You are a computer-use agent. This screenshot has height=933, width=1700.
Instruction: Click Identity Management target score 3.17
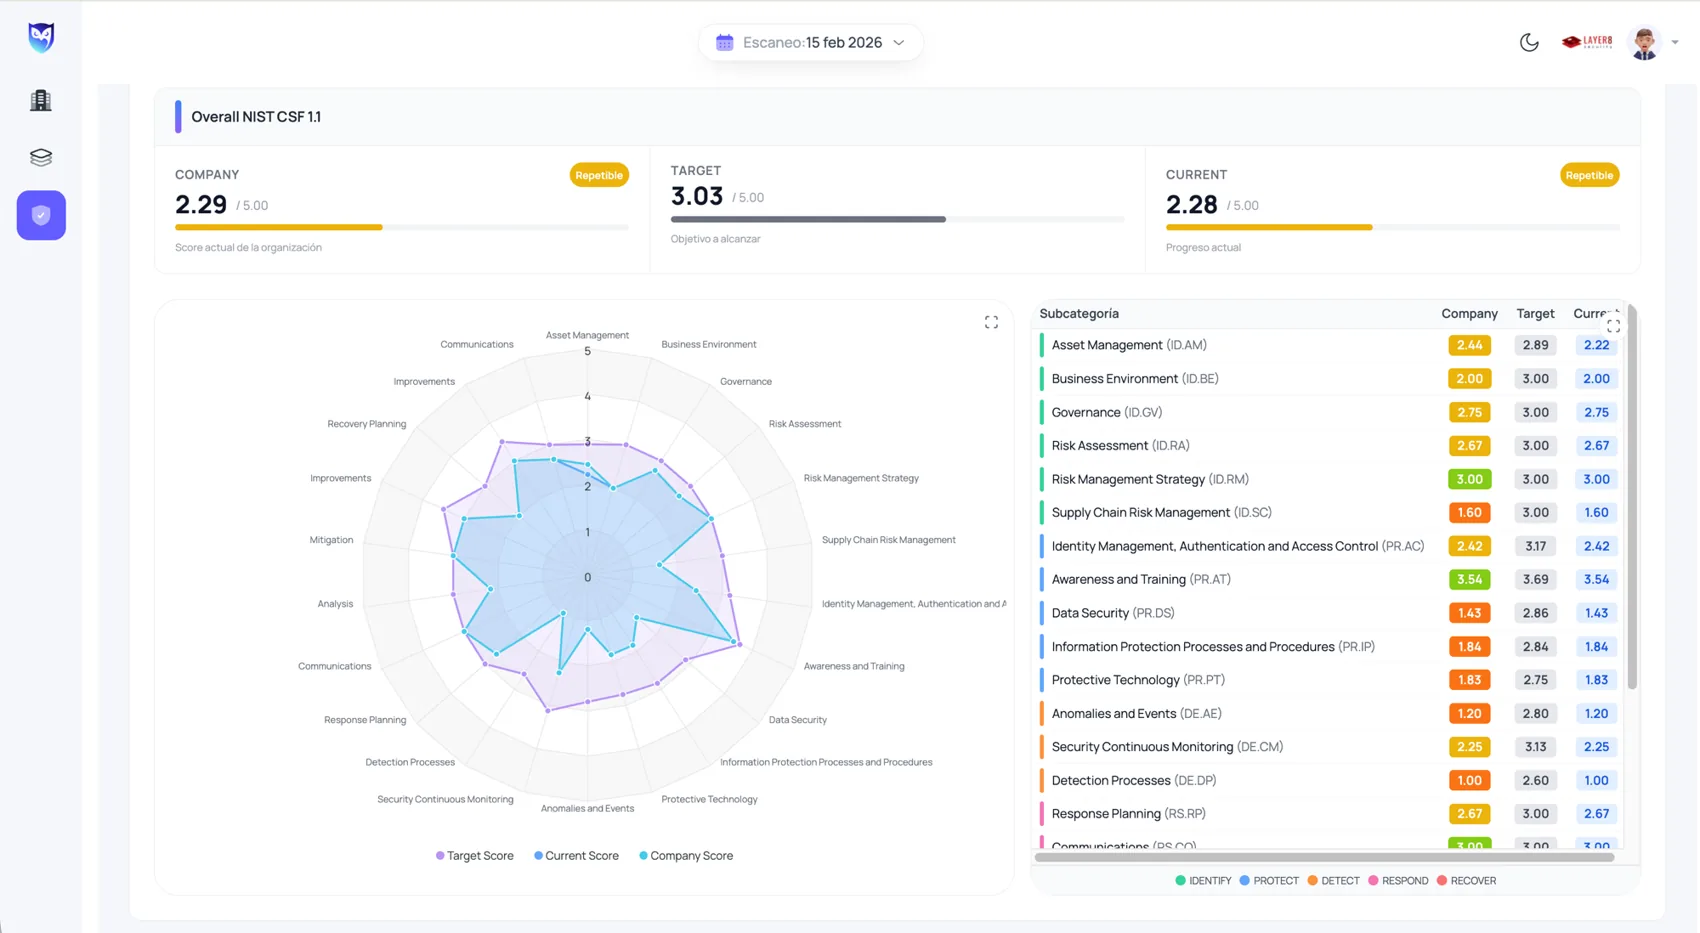(1535, 546)
